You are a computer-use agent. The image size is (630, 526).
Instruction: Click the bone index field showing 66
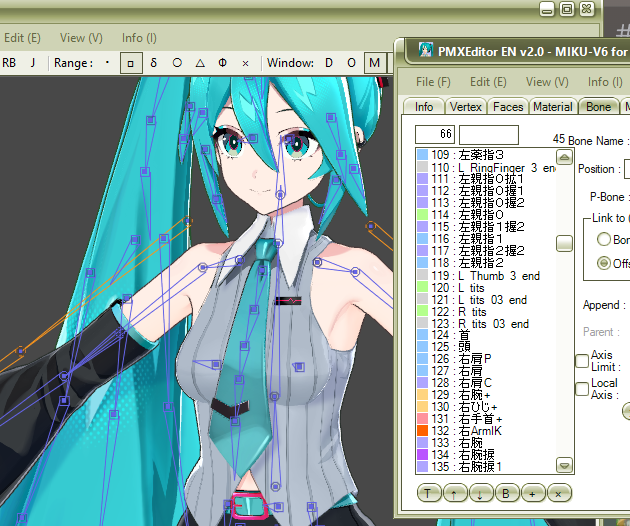tap(435, 134)
